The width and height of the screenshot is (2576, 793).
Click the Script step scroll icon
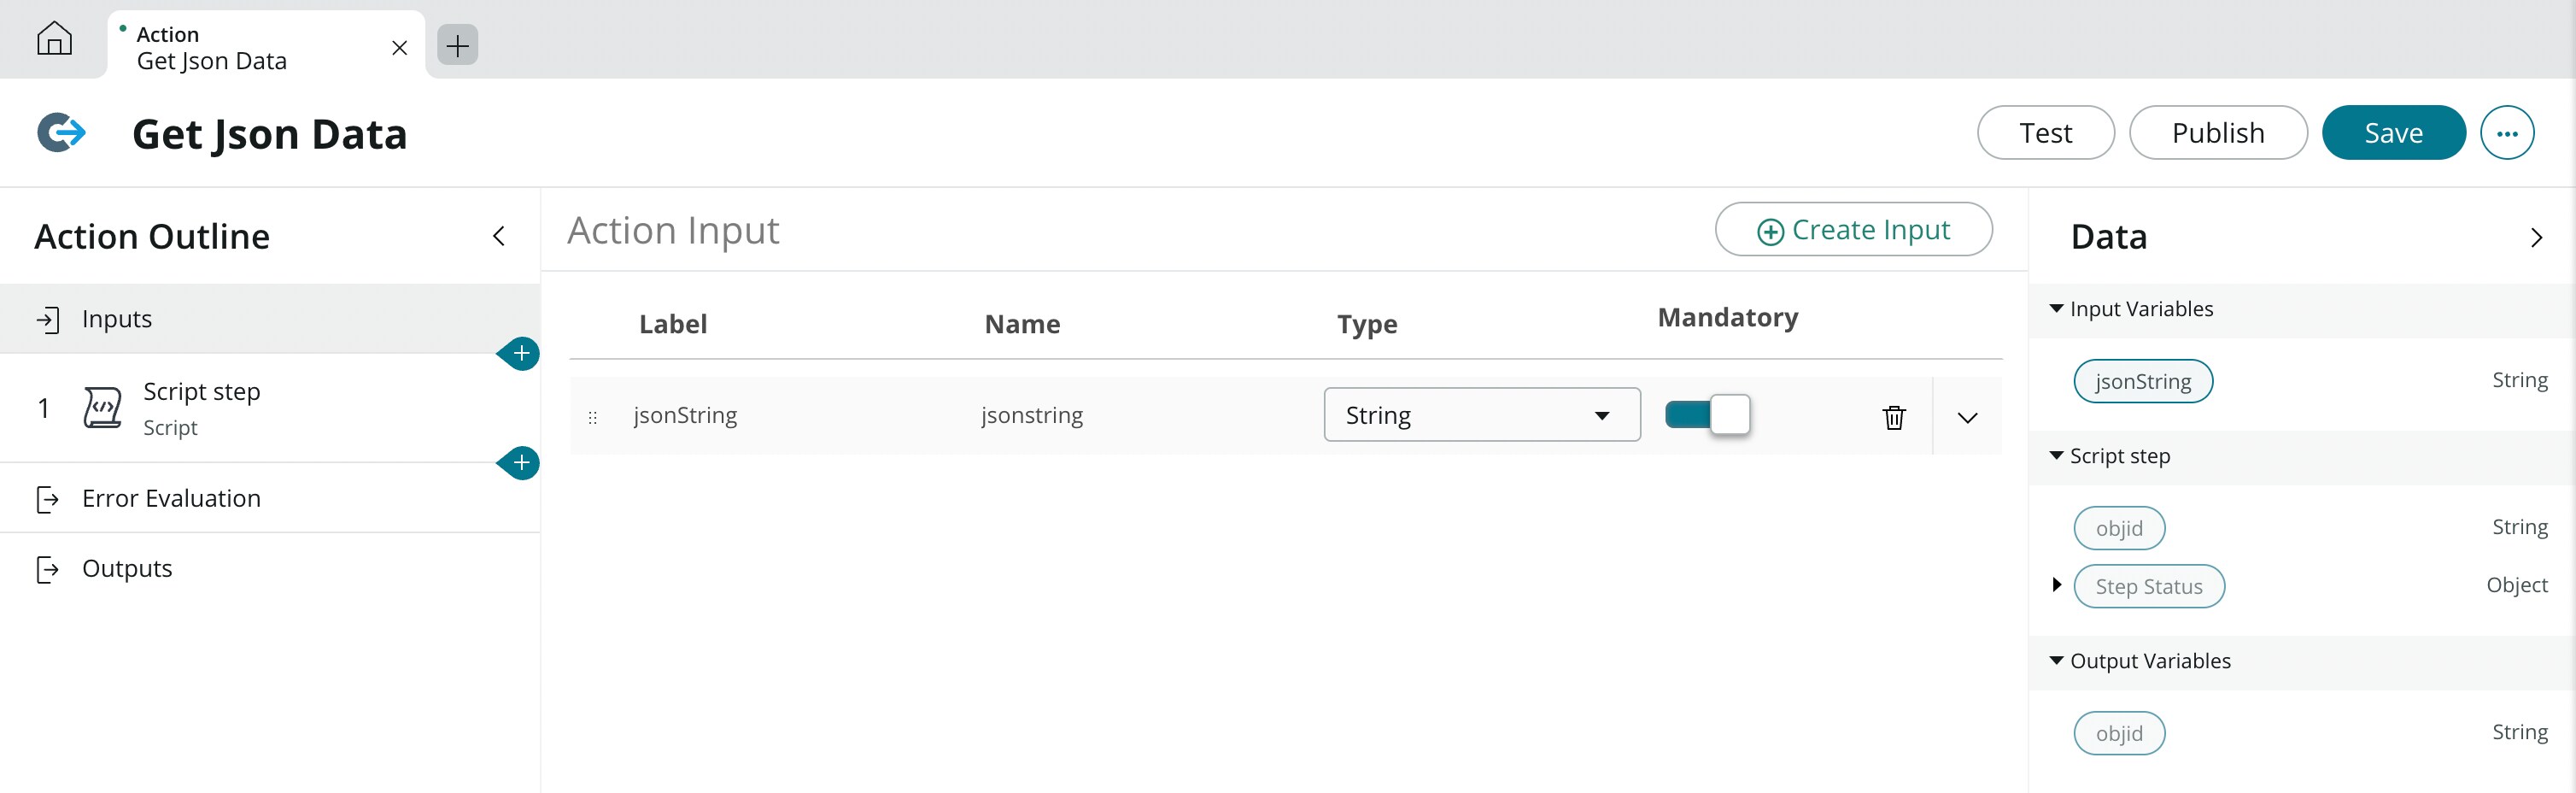pyautogui.click(x=102, y=407)
